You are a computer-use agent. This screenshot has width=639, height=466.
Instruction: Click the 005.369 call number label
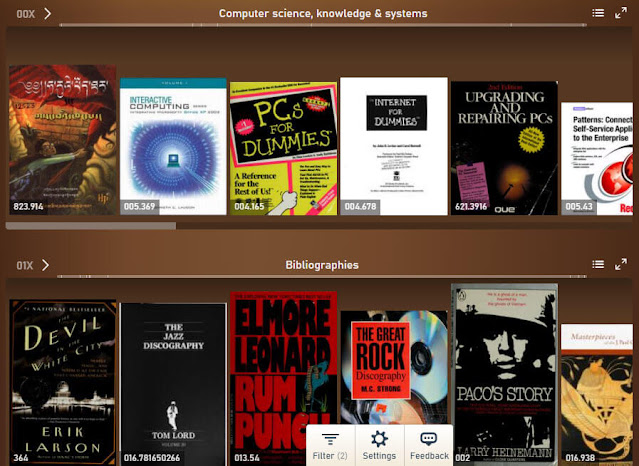[139, 207]
